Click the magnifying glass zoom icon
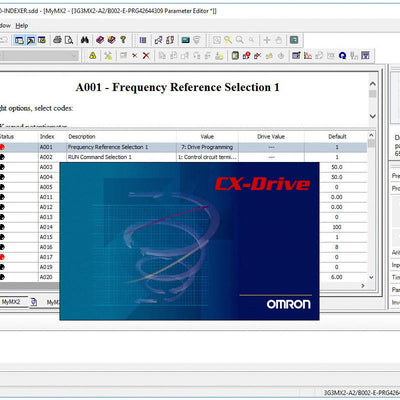The image size is (400, 400). [240, 40]
